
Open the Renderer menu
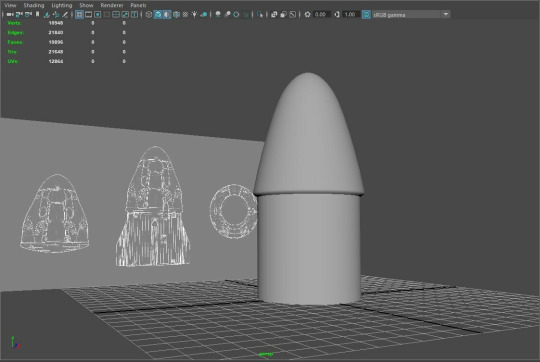tap(112, 5)
